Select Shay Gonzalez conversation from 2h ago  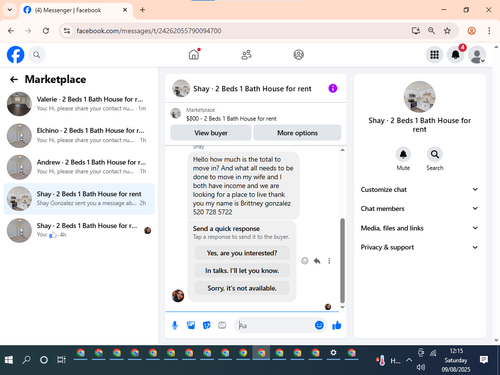(x=79, y=199)
